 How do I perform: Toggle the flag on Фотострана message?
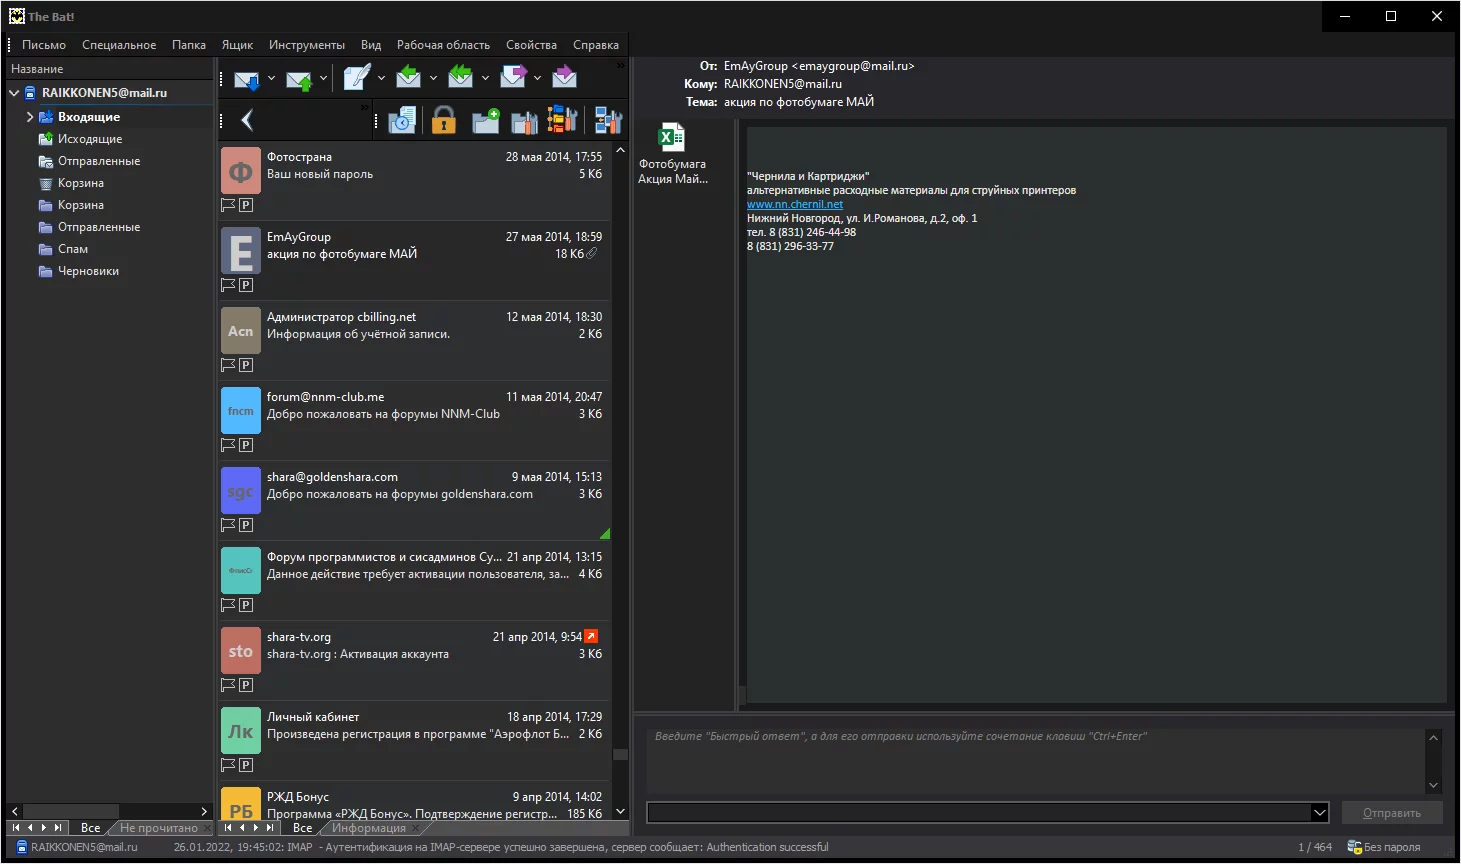228,205
